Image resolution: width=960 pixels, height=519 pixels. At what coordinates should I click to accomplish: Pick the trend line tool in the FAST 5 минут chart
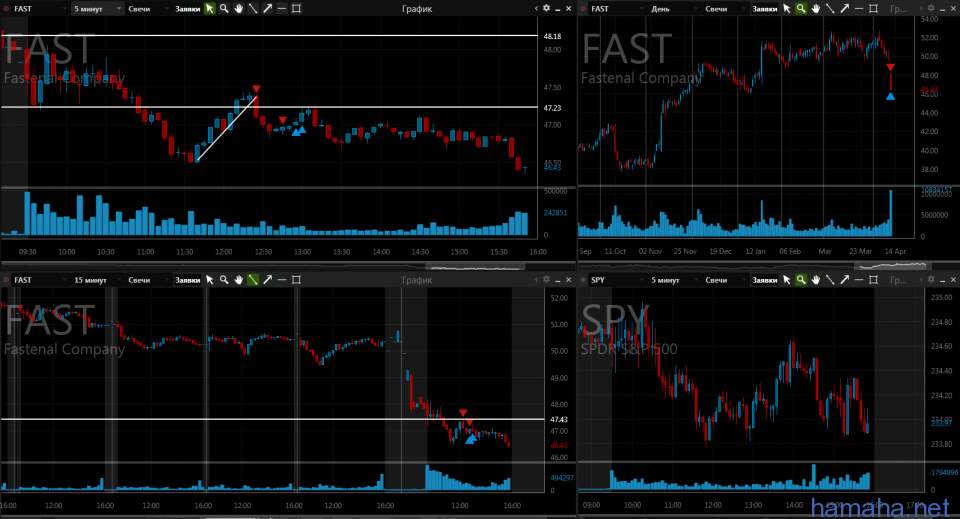[x=253, y=9]
